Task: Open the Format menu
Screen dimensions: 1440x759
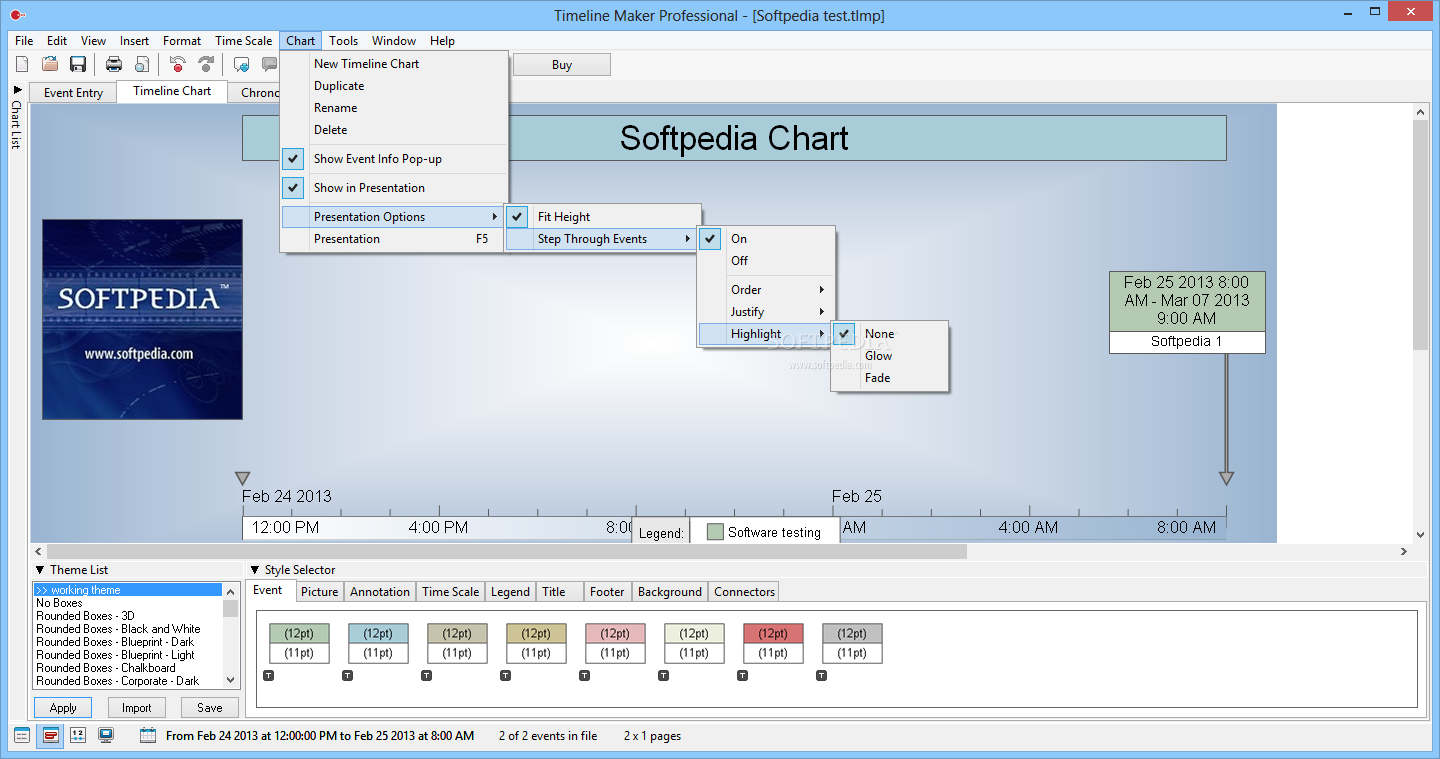Action: tap(182, 41)
